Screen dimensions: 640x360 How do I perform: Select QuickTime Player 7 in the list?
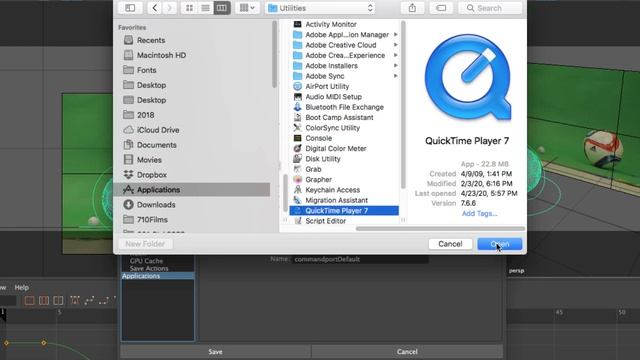[x=344, y=211]
